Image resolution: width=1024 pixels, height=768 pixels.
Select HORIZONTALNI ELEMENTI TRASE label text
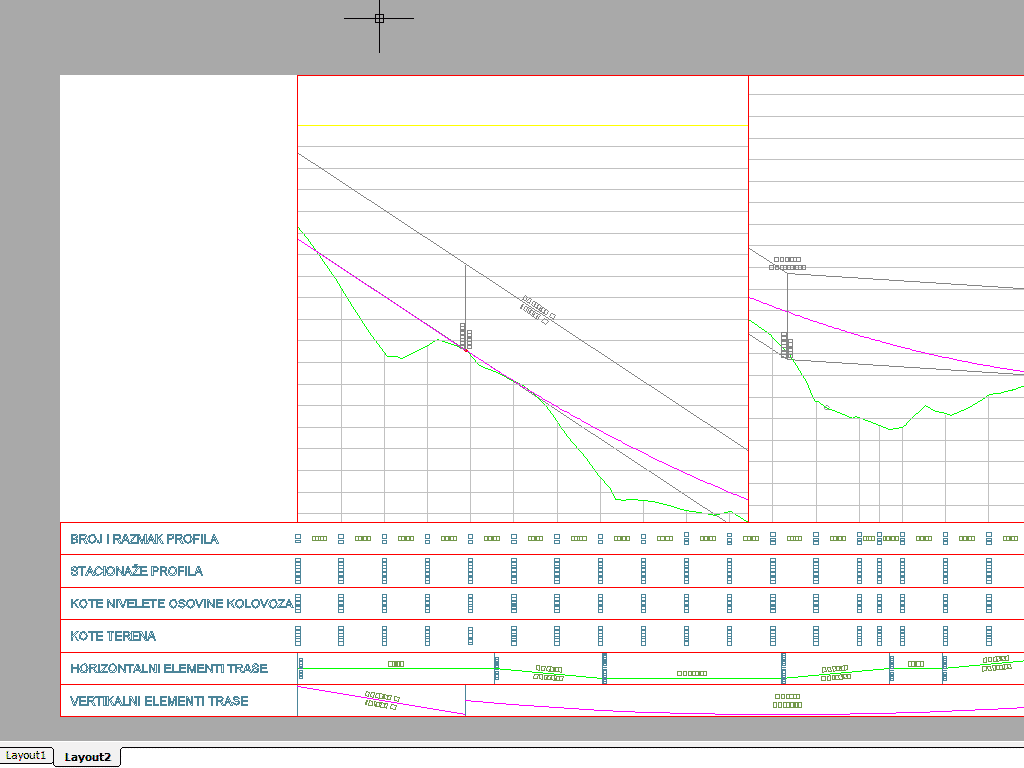[x=168, y=668]
